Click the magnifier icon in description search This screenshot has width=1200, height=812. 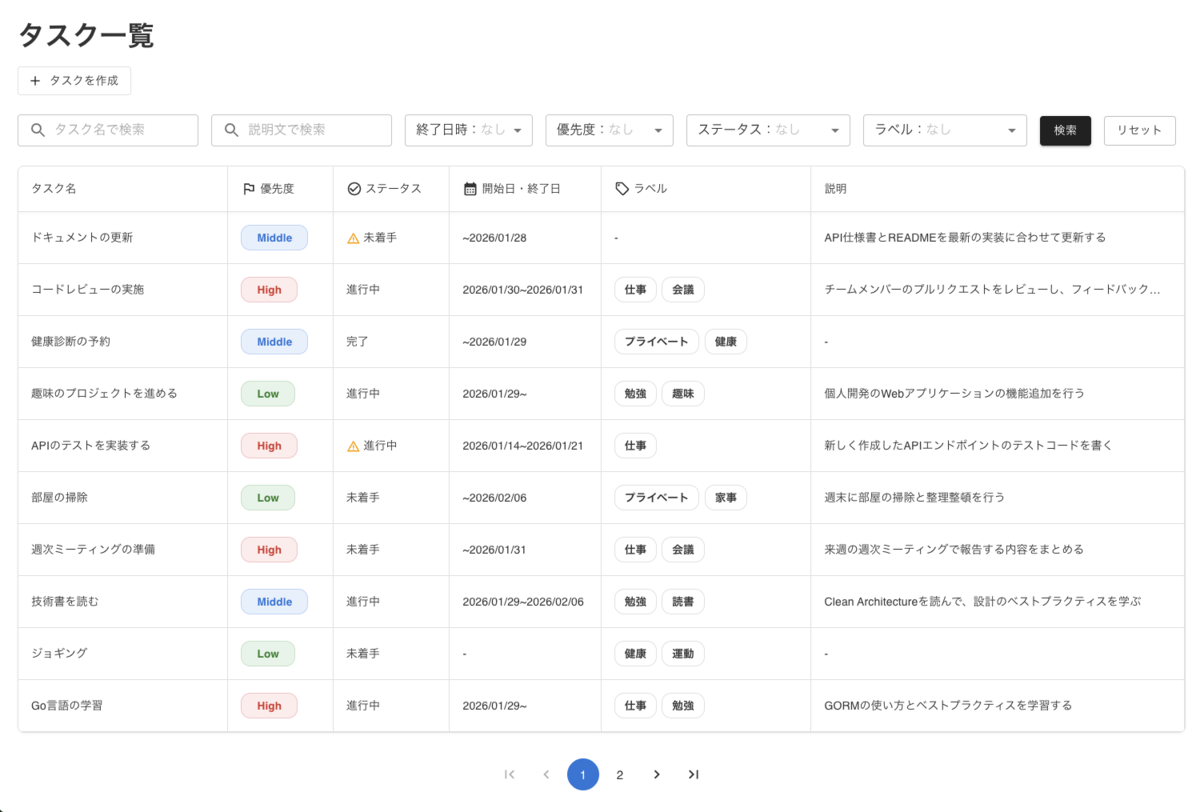pyautogui.click(x=231, y=130)
